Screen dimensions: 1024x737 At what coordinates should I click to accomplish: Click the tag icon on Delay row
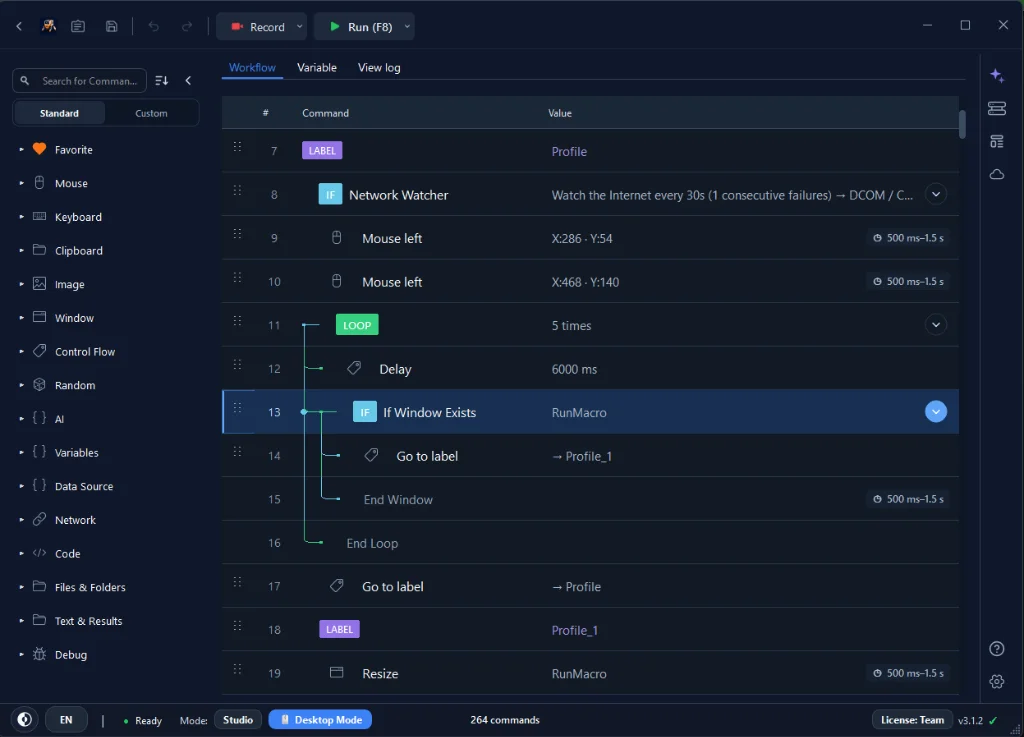click(x=354, y=368)
